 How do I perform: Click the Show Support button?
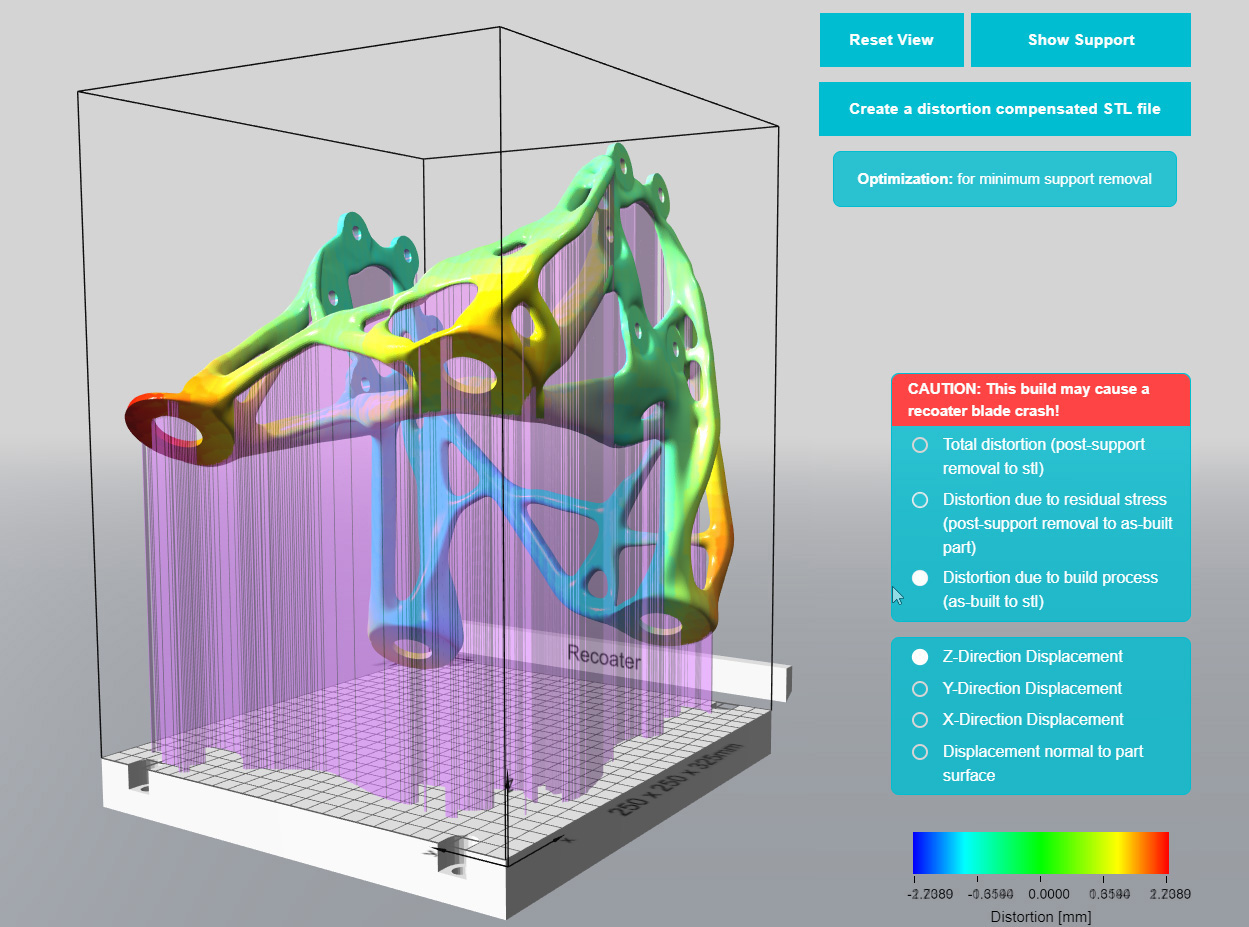click(1080, 40)
